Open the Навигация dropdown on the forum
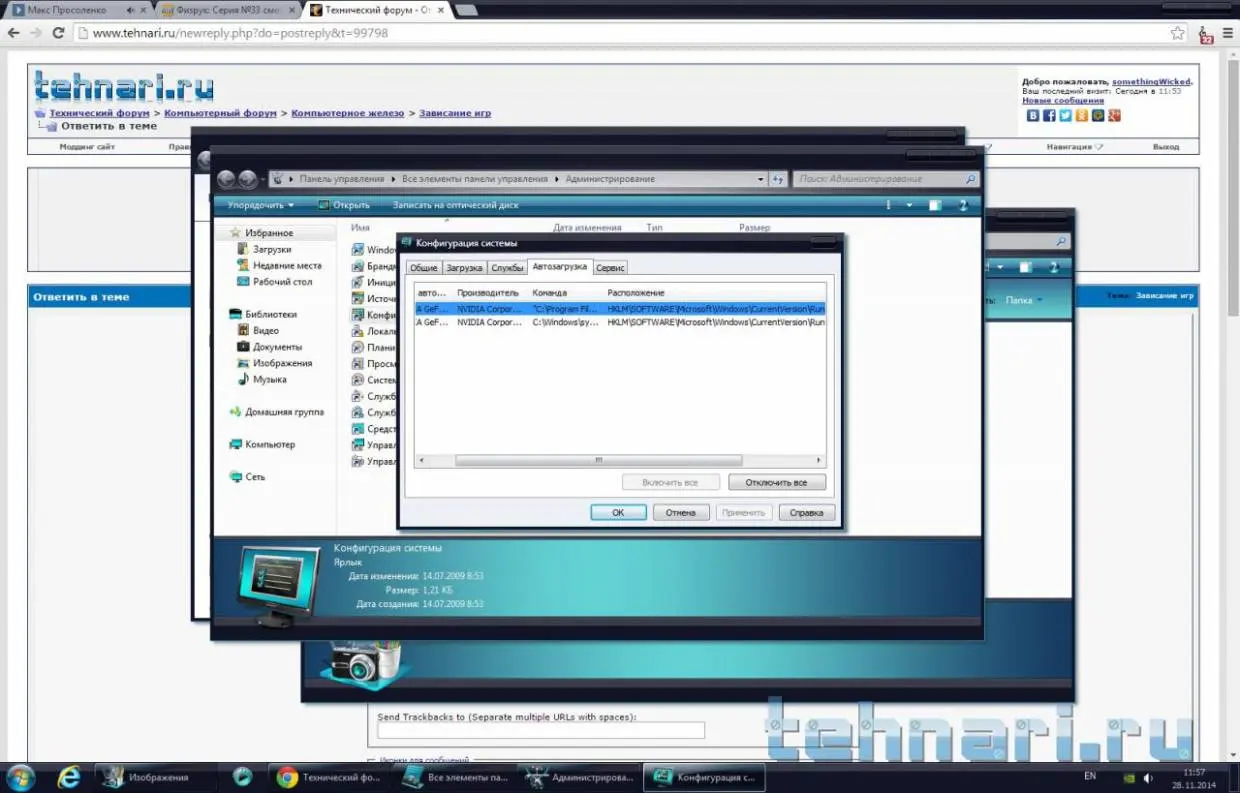The width and height of the screenshot is (1240, 793). pyautogui.click(x=1075, y=146)
